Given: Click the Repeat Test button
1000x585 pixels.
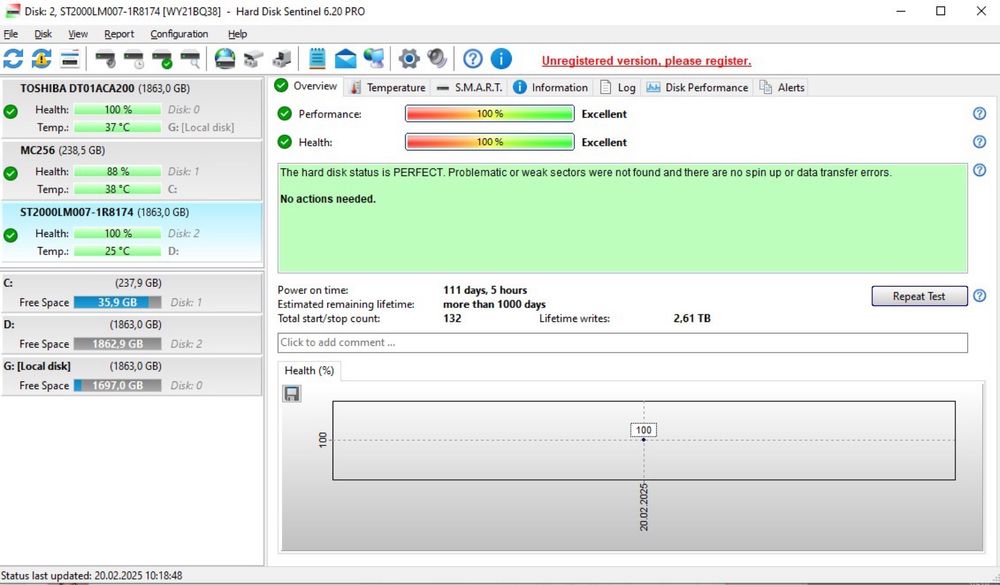Looking at the screenshot, I should pos(919,296).
